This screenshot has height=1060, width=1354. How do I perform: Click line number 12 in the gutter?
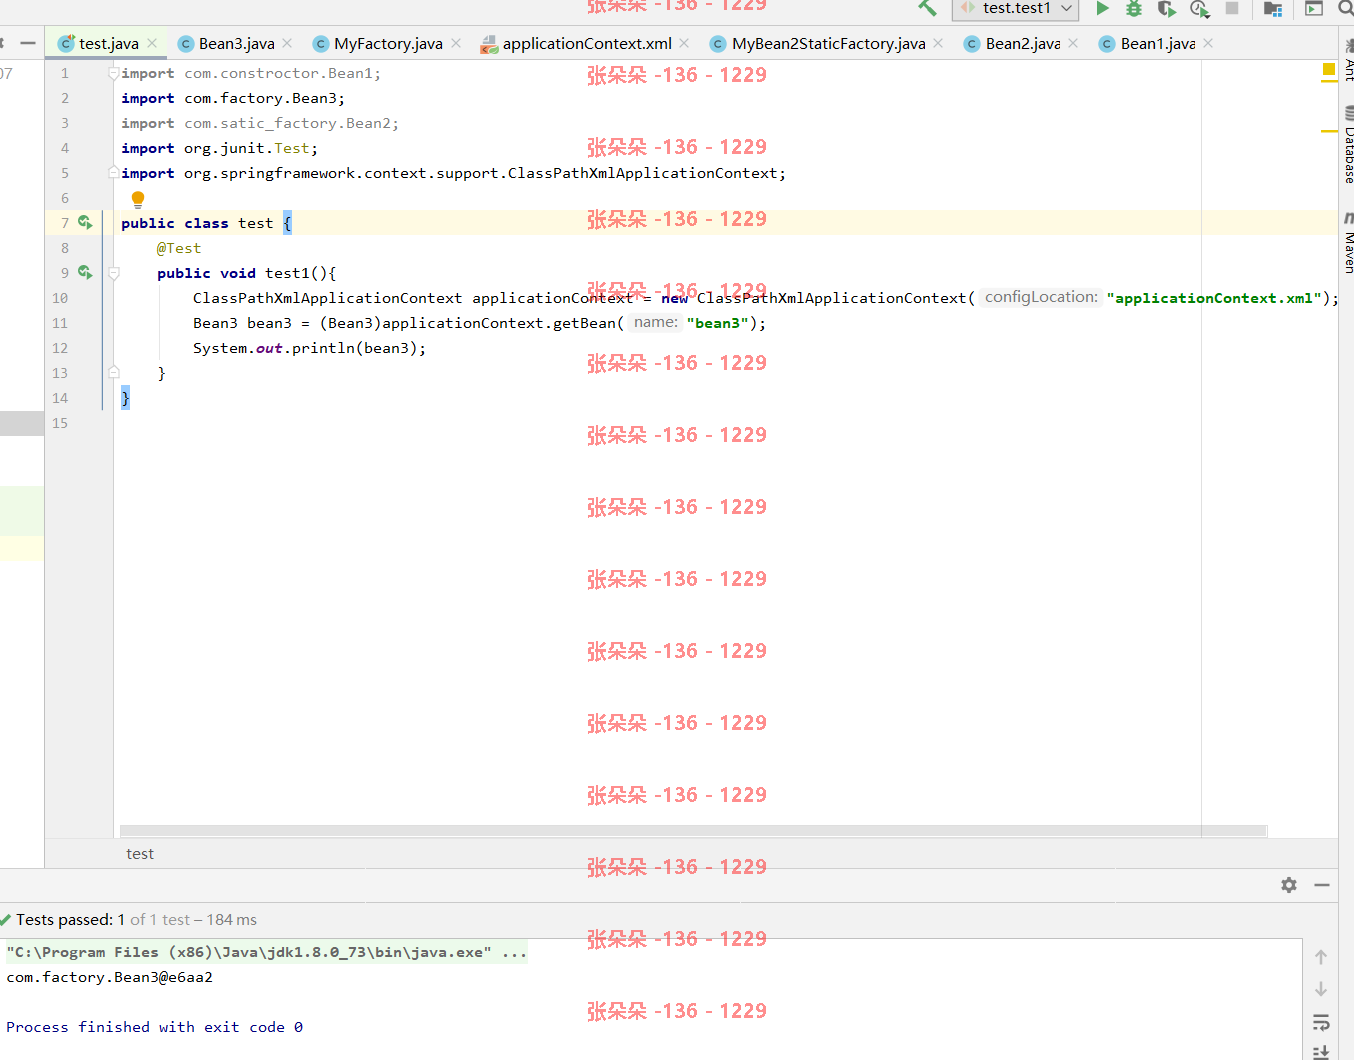pyautogui.click(x=60, y=348)
